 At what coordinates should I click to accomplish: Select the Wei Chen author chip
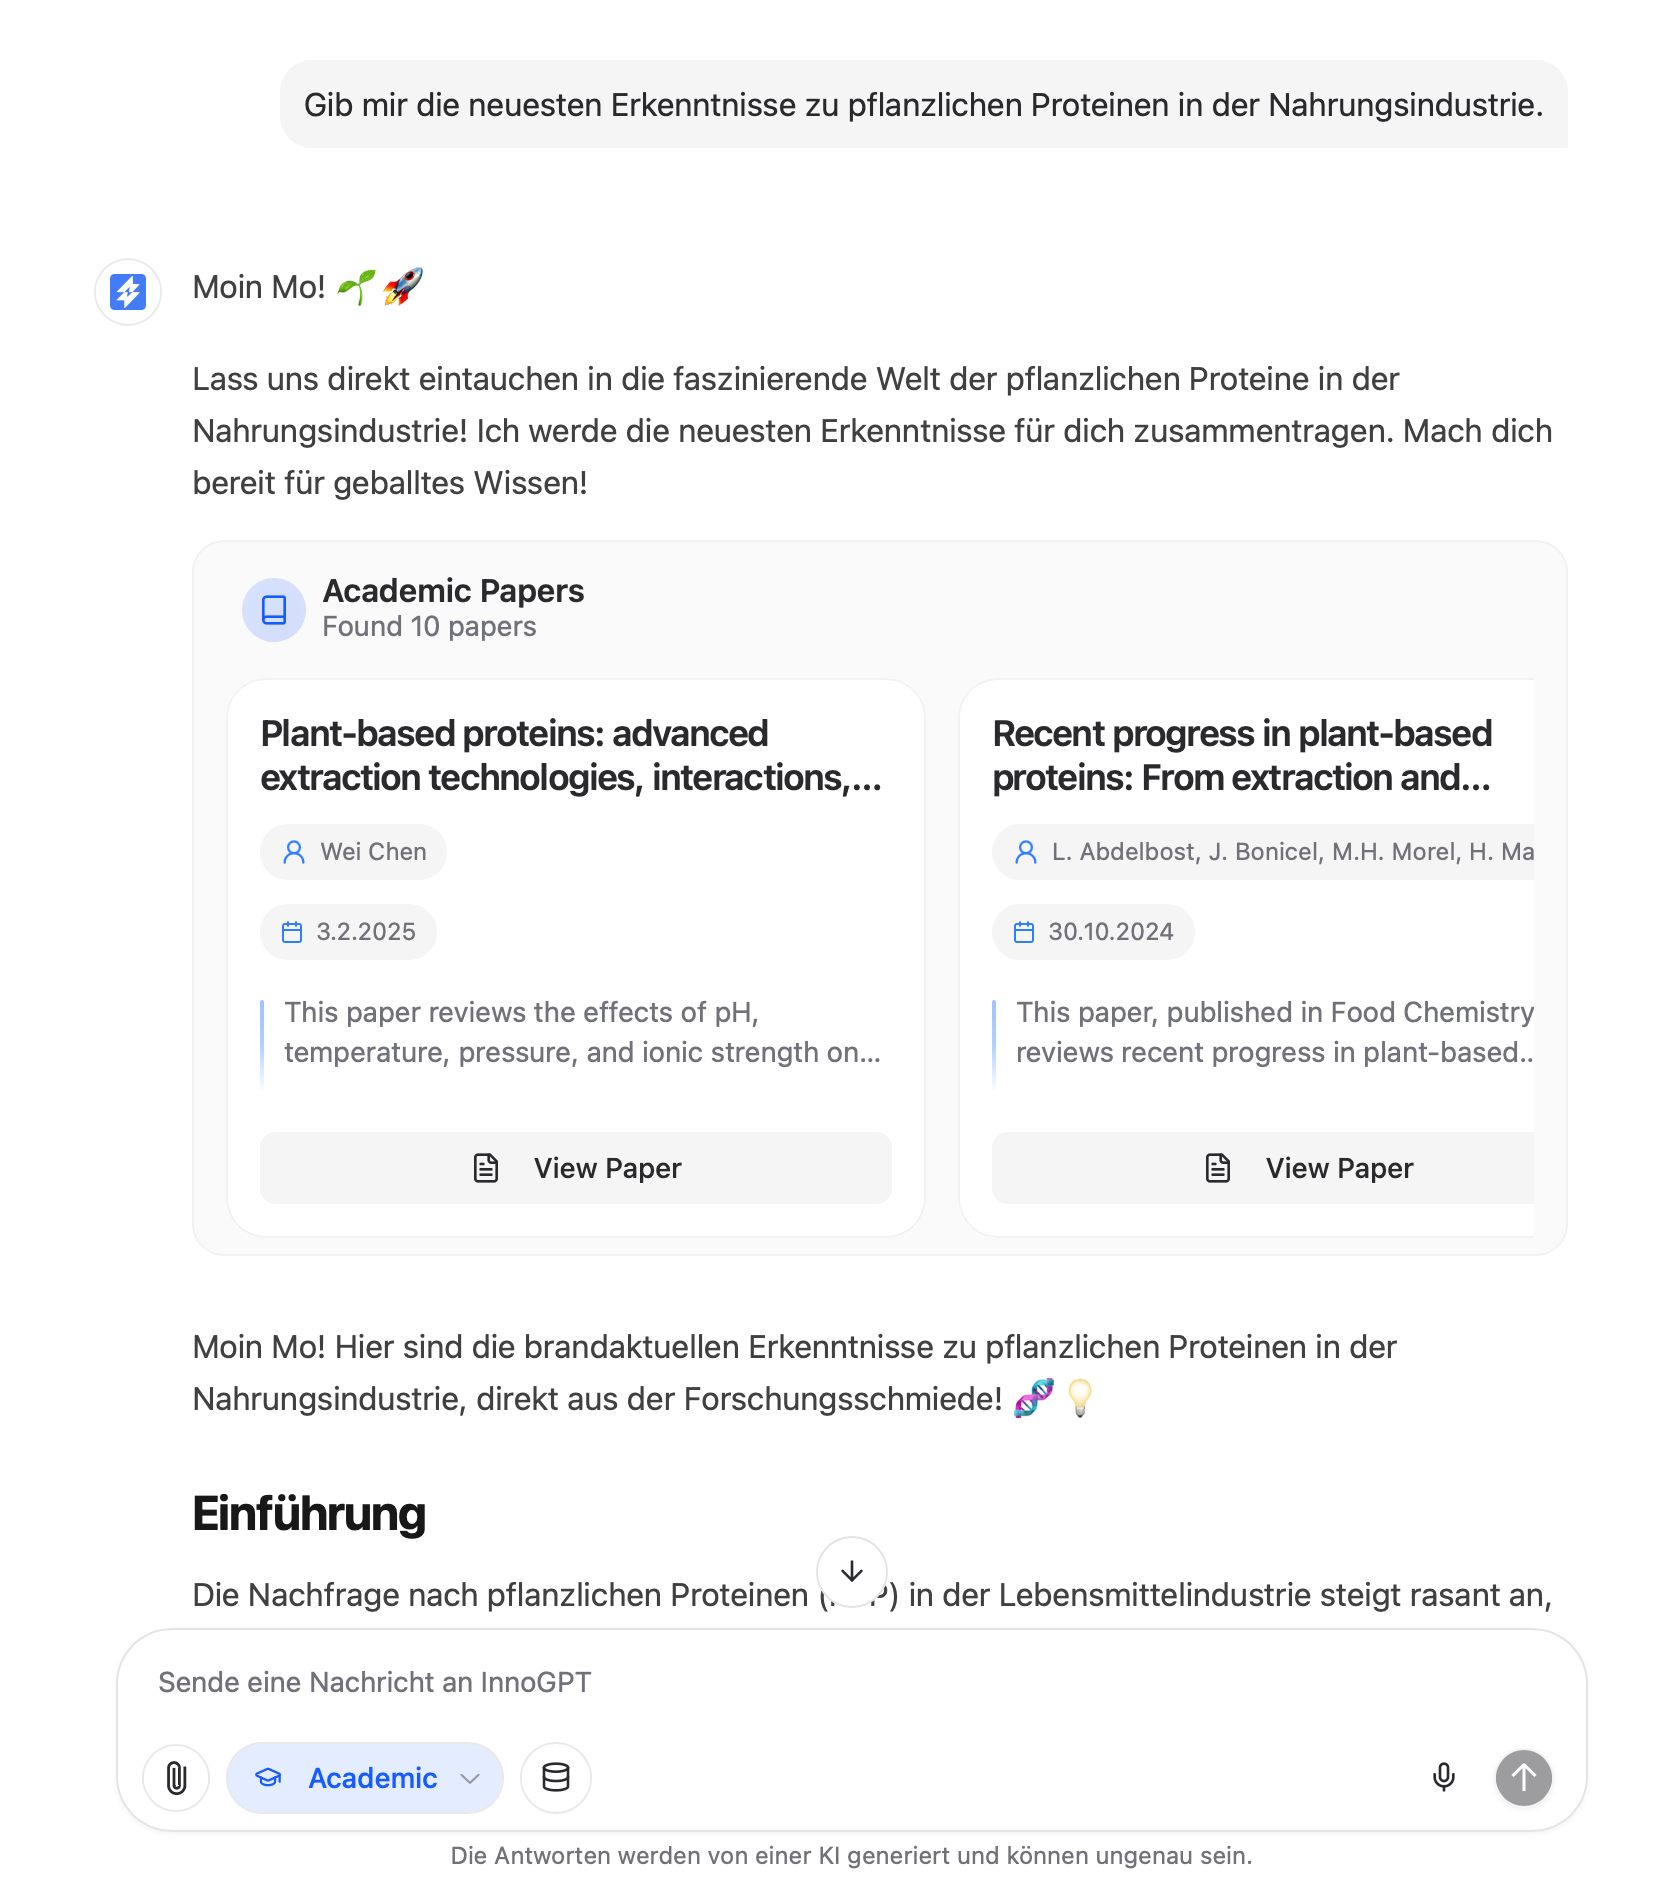[x=353, y=852]
